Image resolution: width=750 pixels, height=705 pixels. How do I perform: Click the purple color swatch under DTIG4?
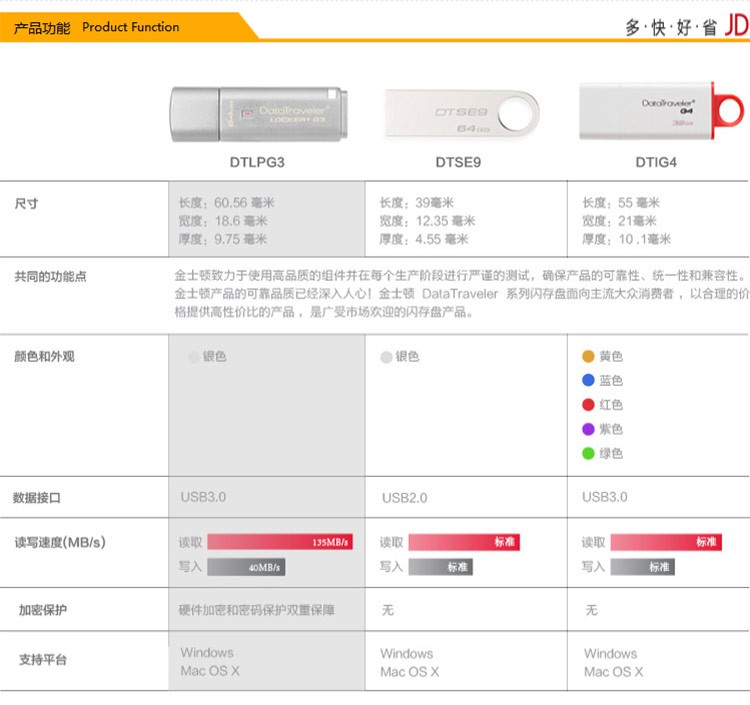588,429
